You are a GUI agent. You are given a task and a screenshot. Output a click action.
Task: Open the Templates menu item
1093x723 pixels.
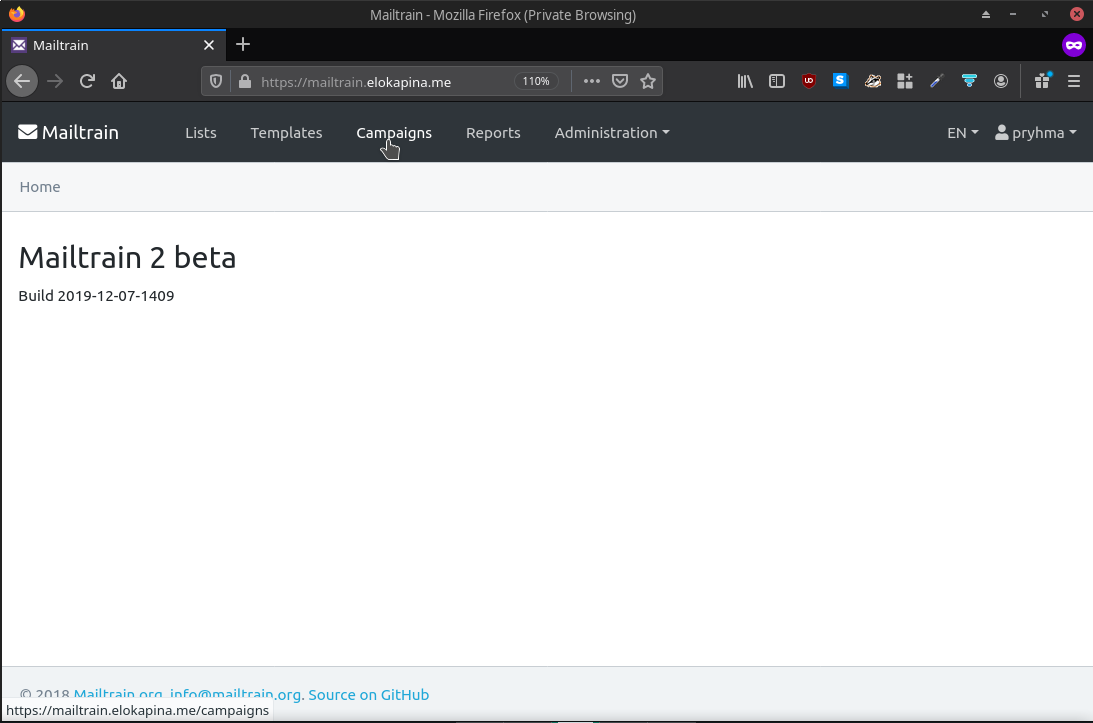point(286,132)
